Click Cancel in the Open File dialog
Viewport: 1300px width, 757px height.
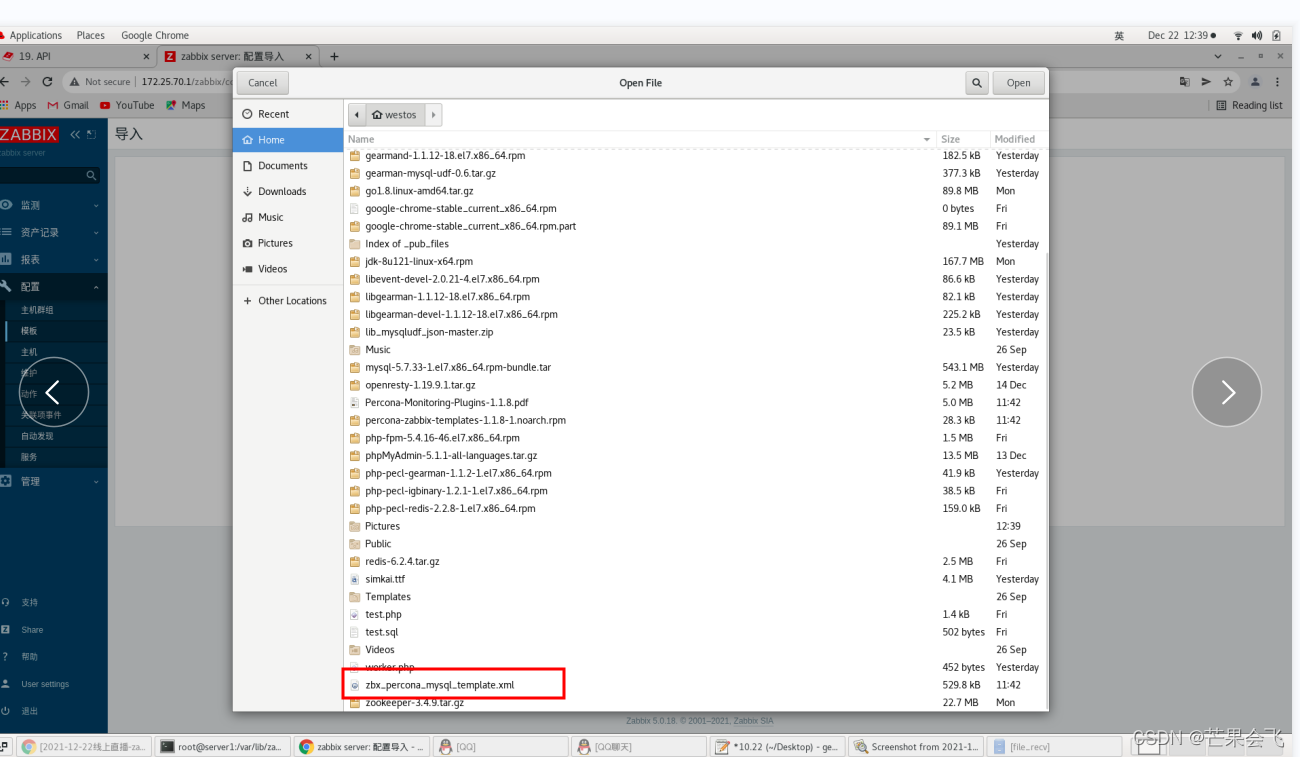(x=263, y=83)
